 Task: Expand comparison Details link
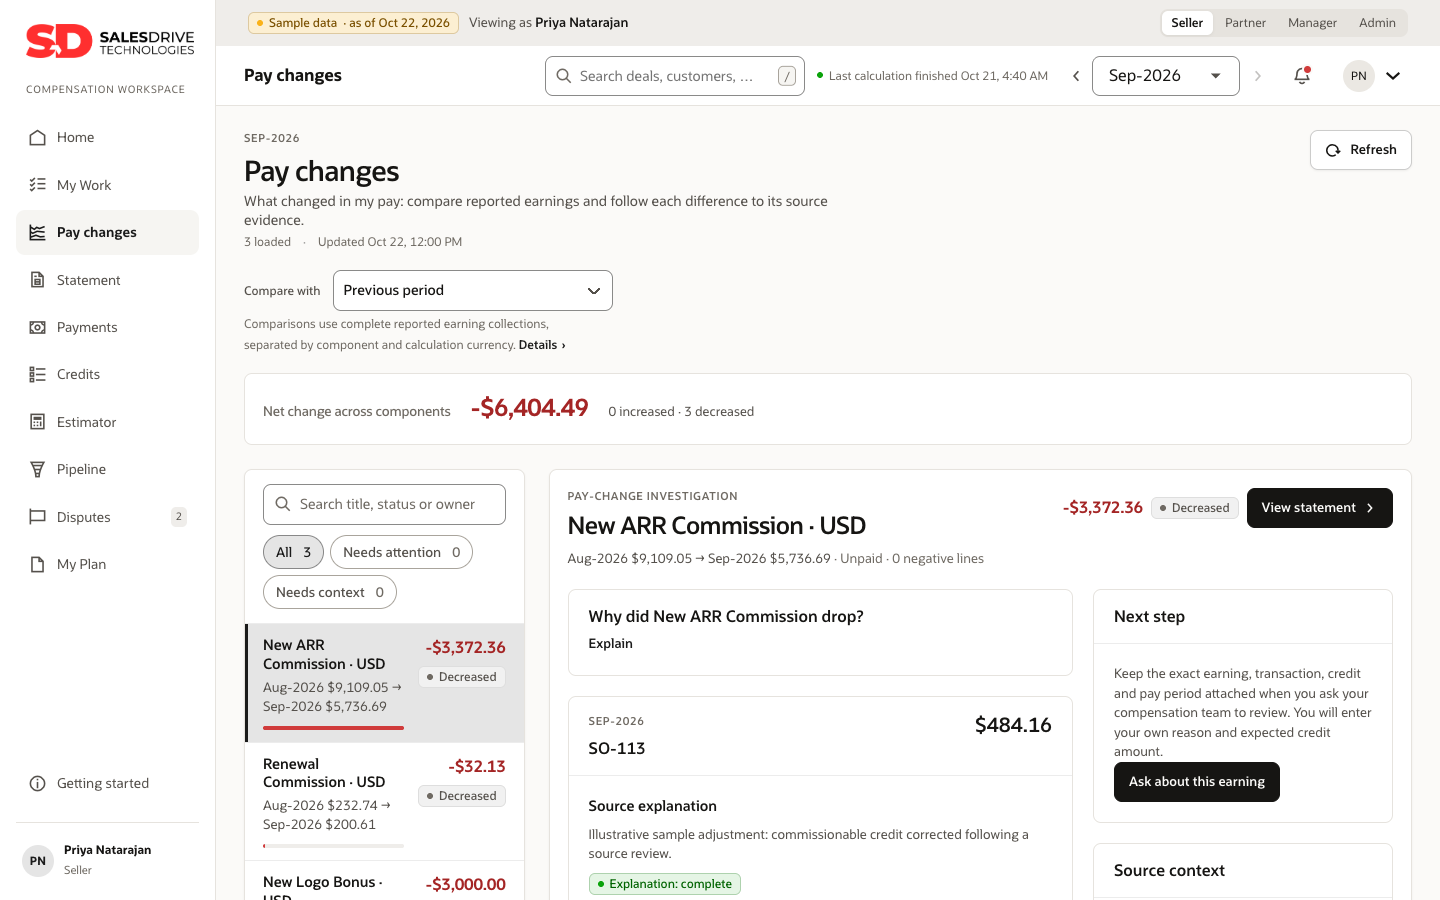pos(542,345)
